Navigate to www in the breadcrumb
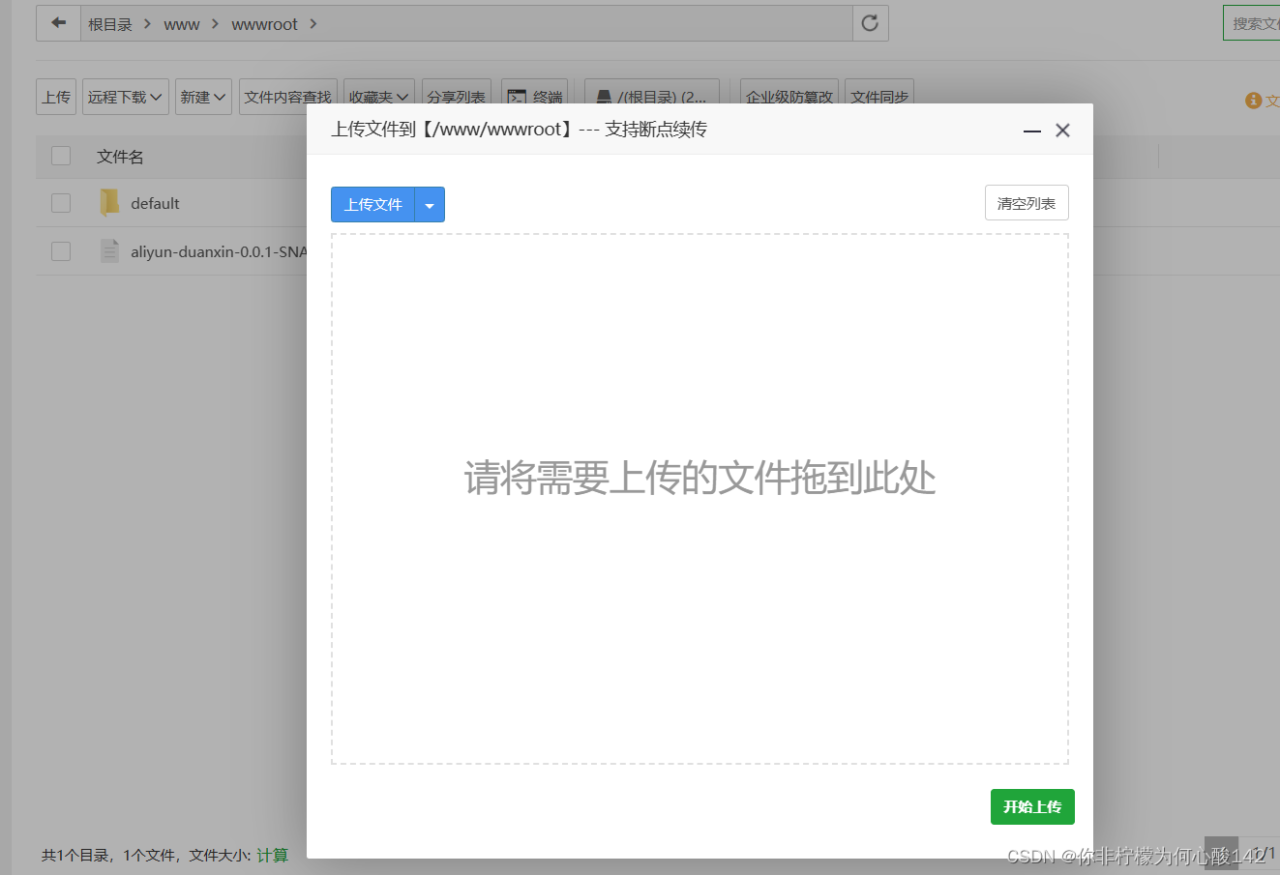Image resolution: width=1280 pixels, height=875 pixels. tap(181, 23)
